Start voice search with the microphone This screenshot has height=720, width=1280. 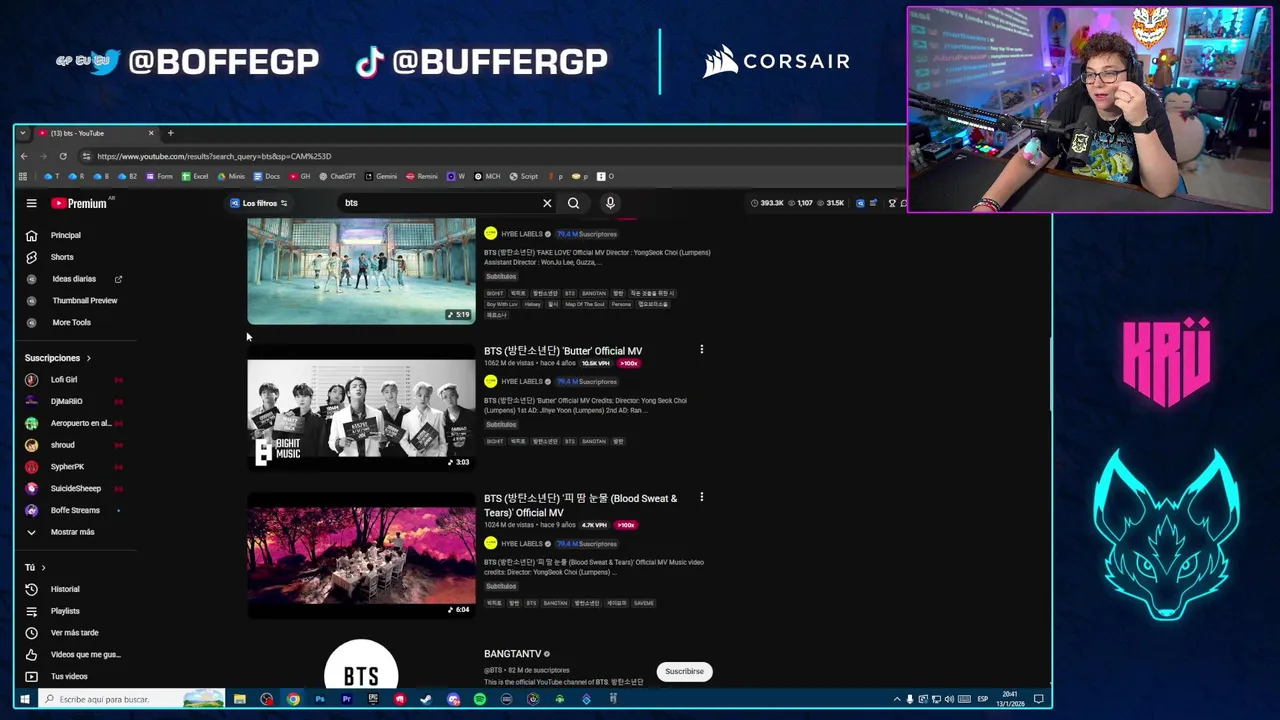(610, 203)
